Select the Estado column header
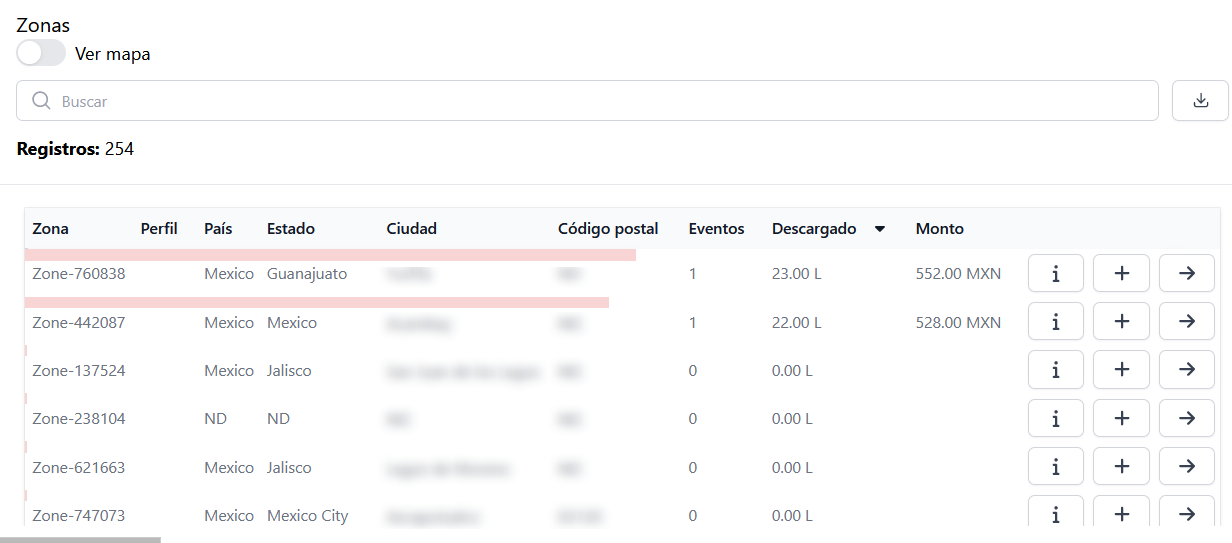 (x=290, y=229)
